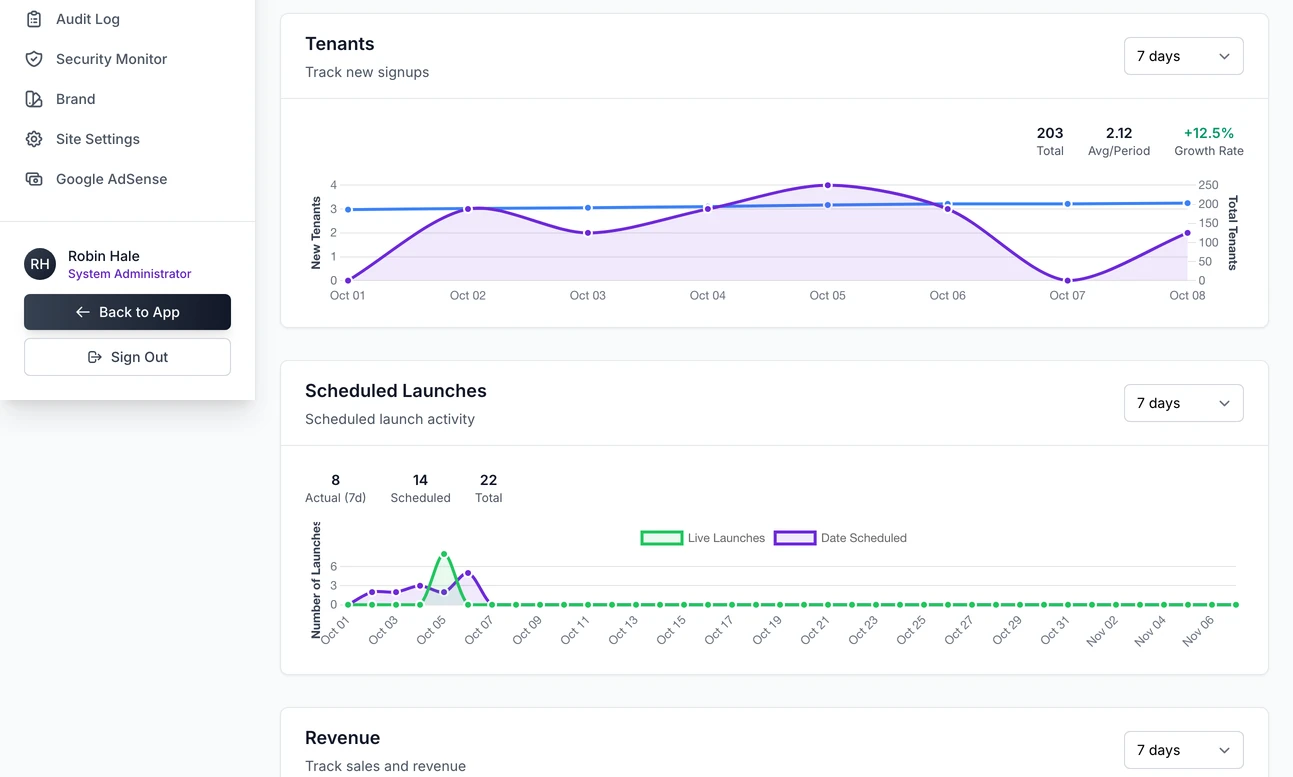Click the 14 Scheduled stat
1293x777 pixels.
pos(420,488)
